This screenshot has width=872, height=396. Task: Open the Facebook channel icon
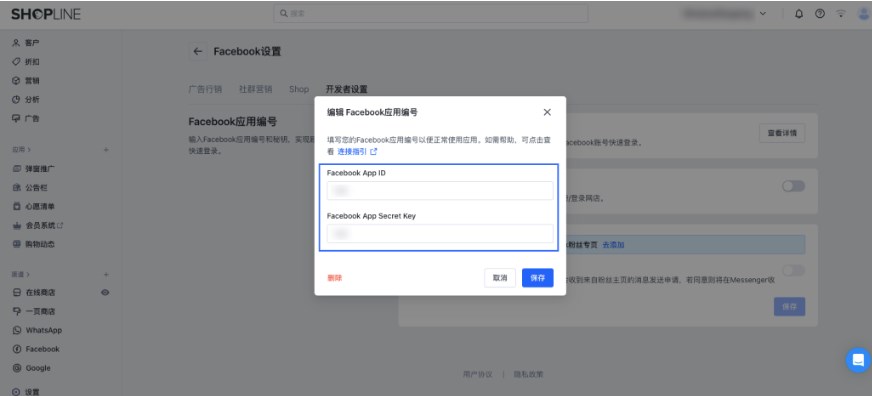pos(16,349)
